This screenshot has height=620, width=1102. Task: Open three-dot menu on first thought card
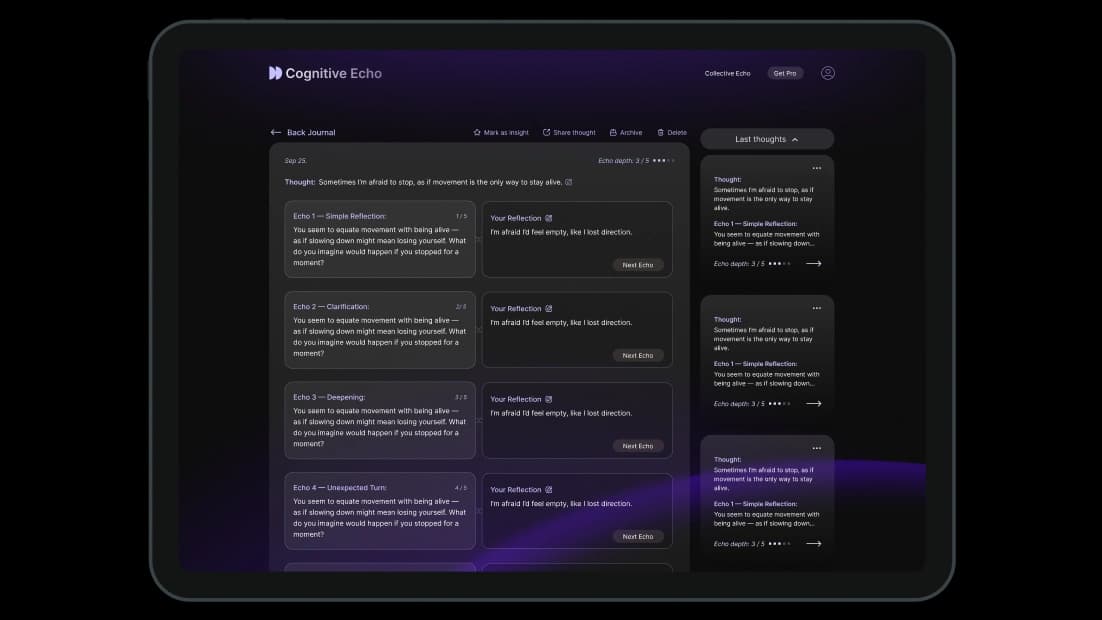(816, 168)
